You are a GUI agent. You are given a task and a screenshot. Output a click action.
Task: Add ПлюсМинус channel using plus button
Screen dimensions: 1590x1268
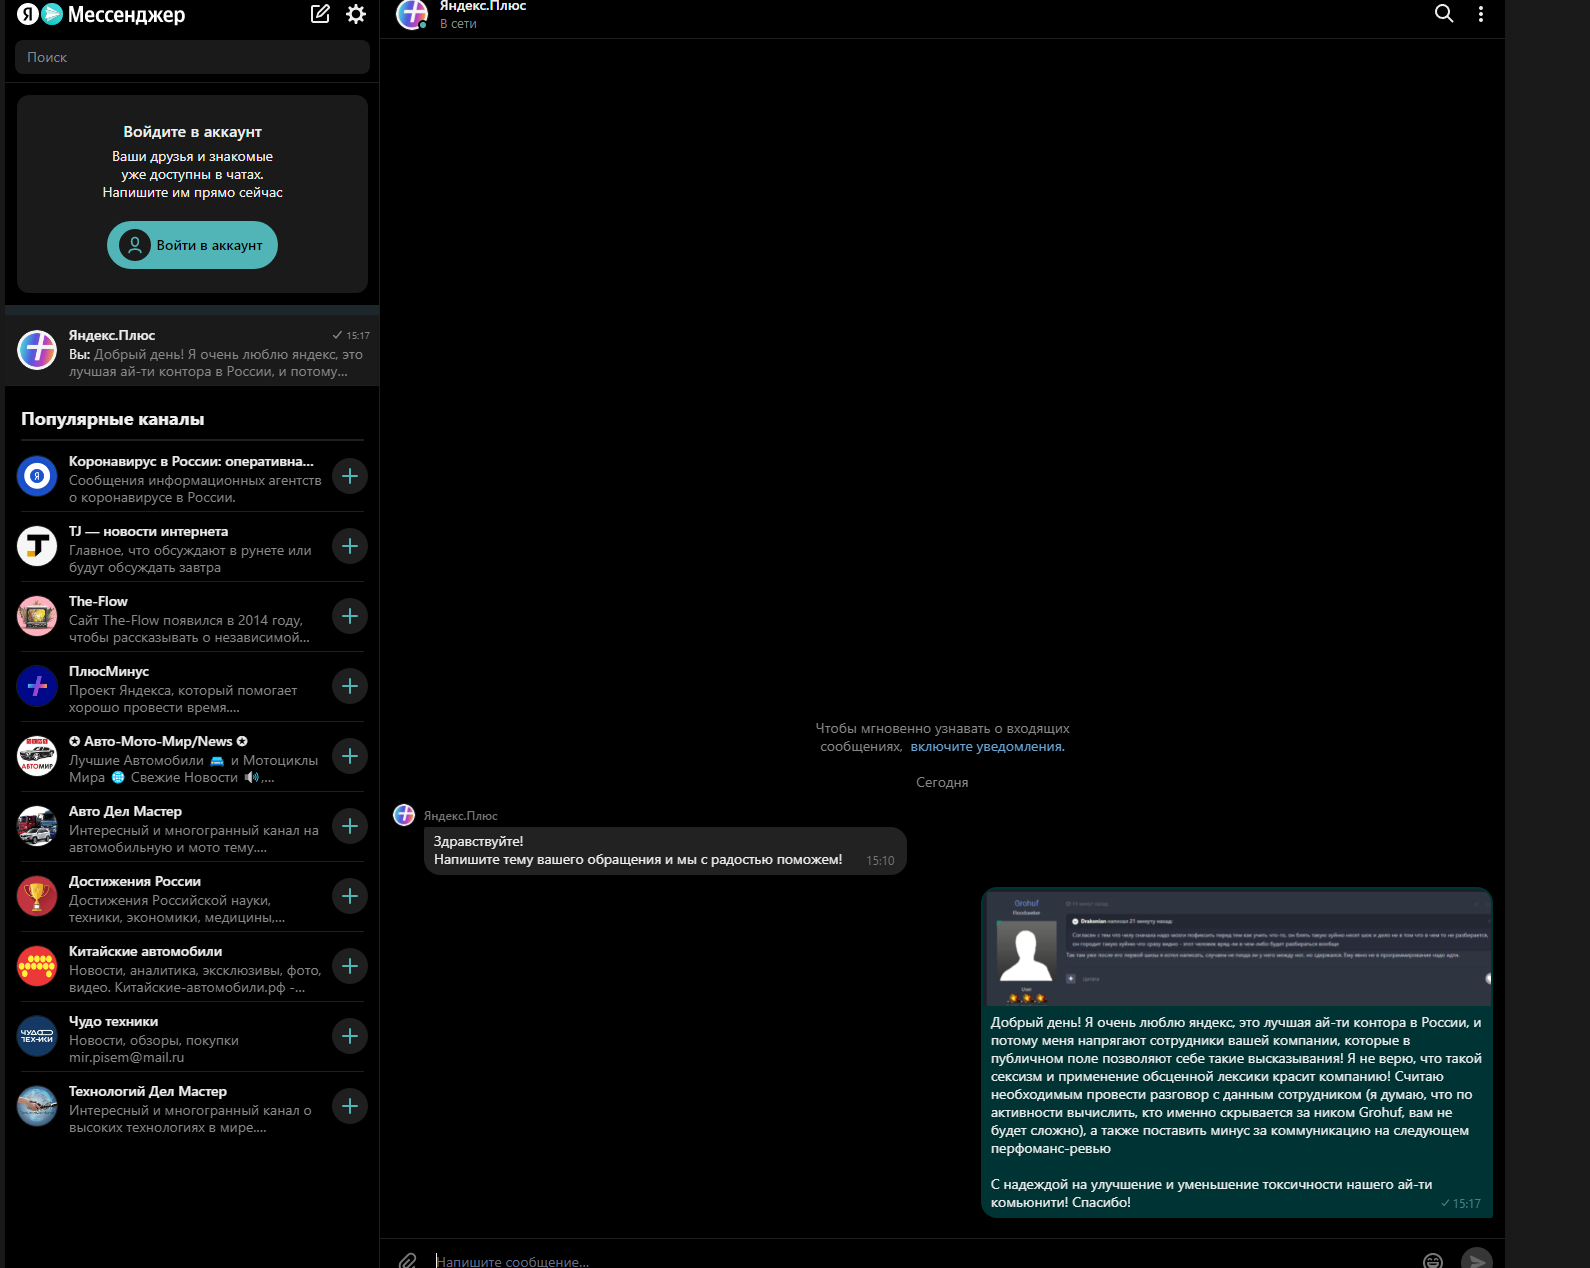(x=350, y=686)
